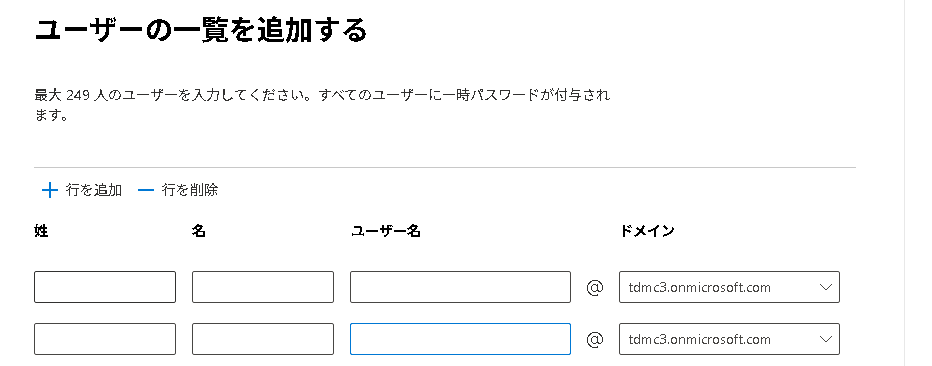Open the first row domain dropdown
Image resolution: width=932 pixels, height=366 pixels.
click(x=729, y=287)
